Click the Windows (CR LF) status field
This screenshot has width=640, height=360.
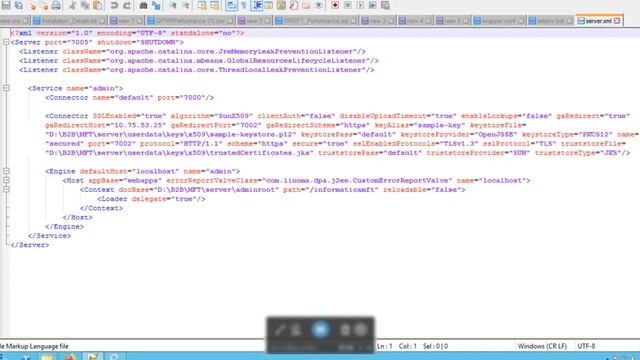[542, 346]
